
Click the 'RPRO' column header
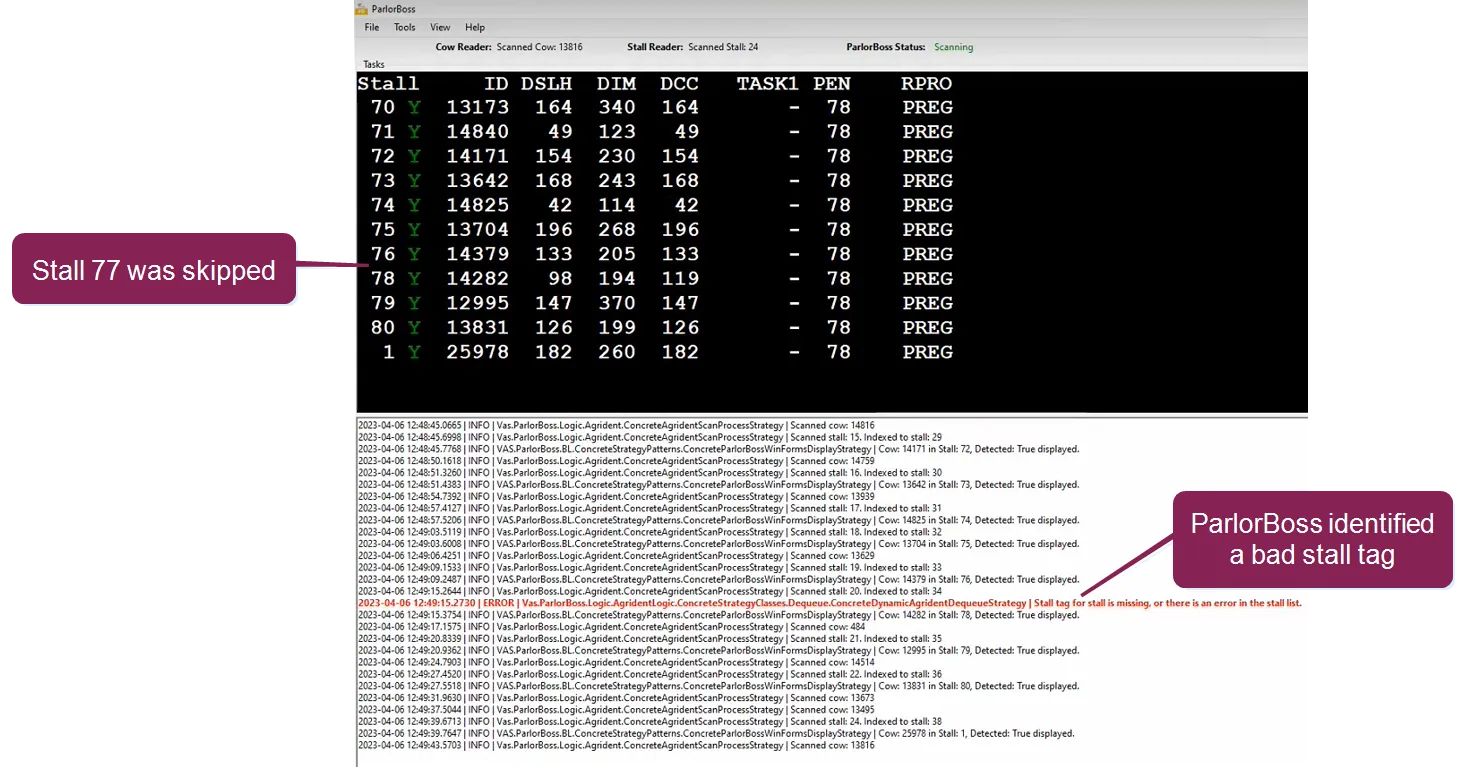927,84
